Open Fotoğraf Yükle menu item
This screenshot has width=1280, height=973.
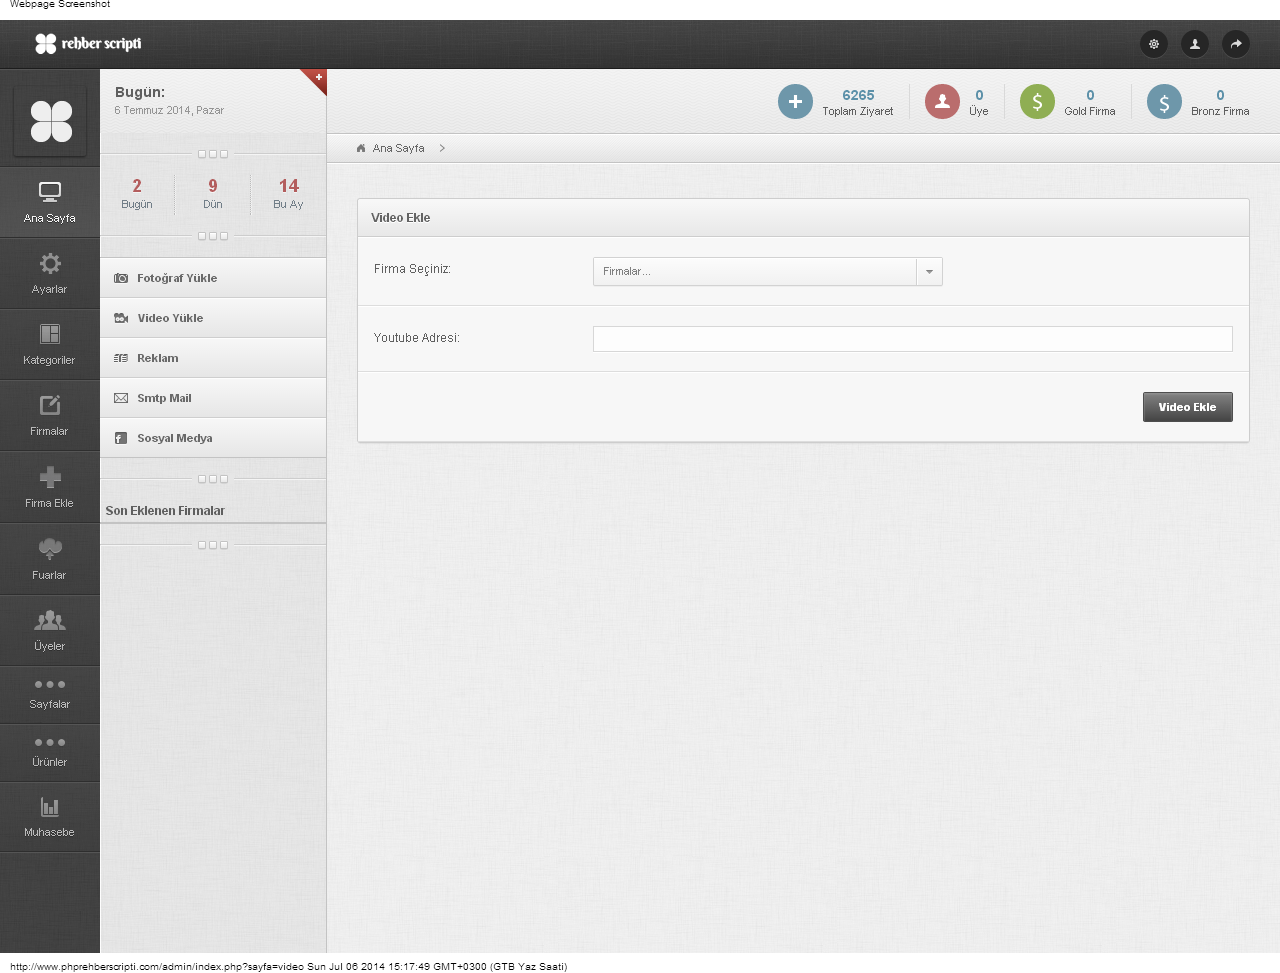(213, 278)
